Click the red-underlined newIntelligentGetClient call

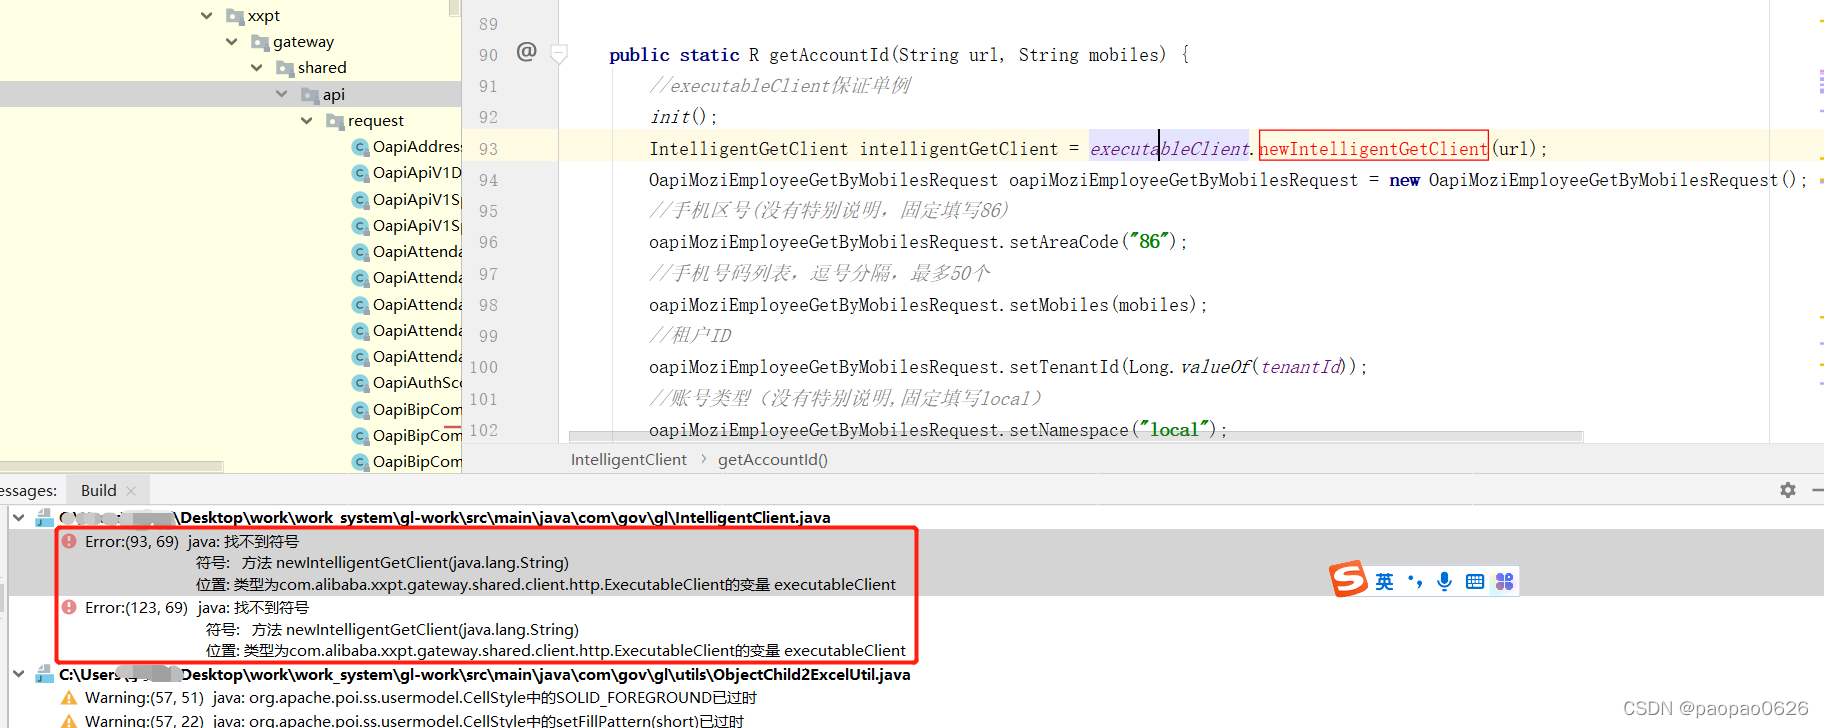(1373, 148)
